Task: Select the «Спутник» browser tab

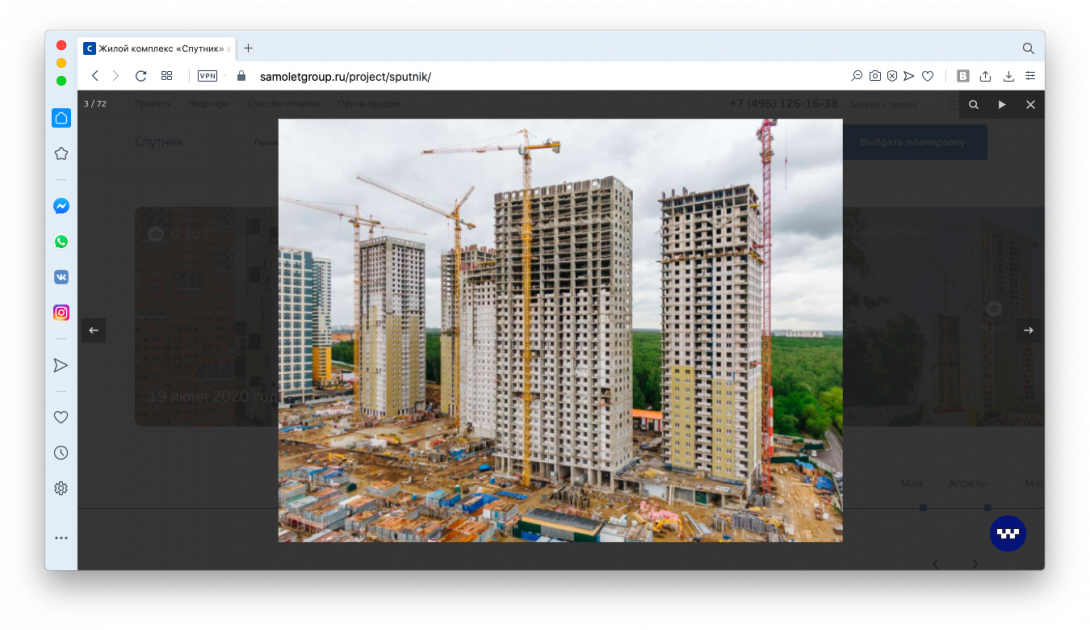Action: pyautogui.click(x=158, y=48)
